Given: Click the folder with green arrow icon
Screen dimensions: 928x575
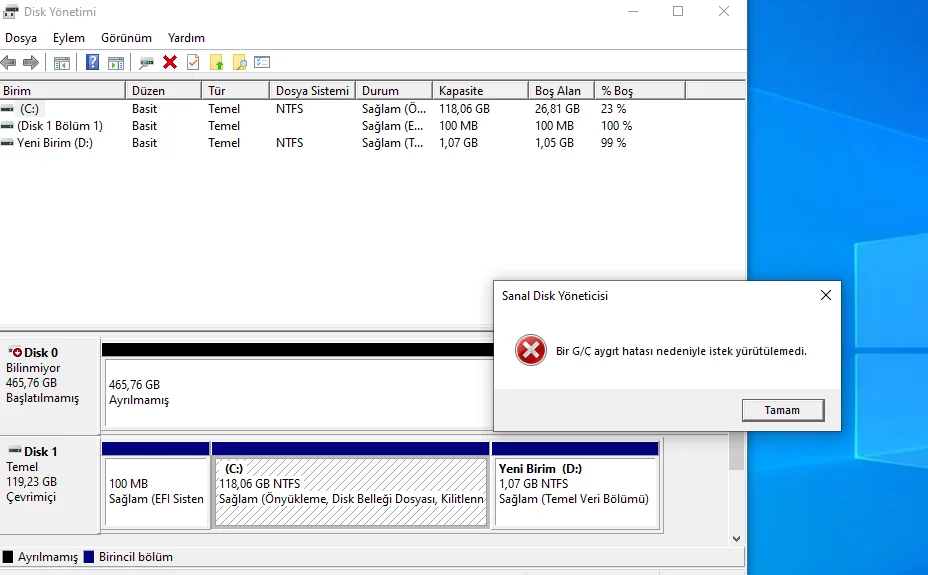Looking at the screenshot, I should click(x=217, y=62).
